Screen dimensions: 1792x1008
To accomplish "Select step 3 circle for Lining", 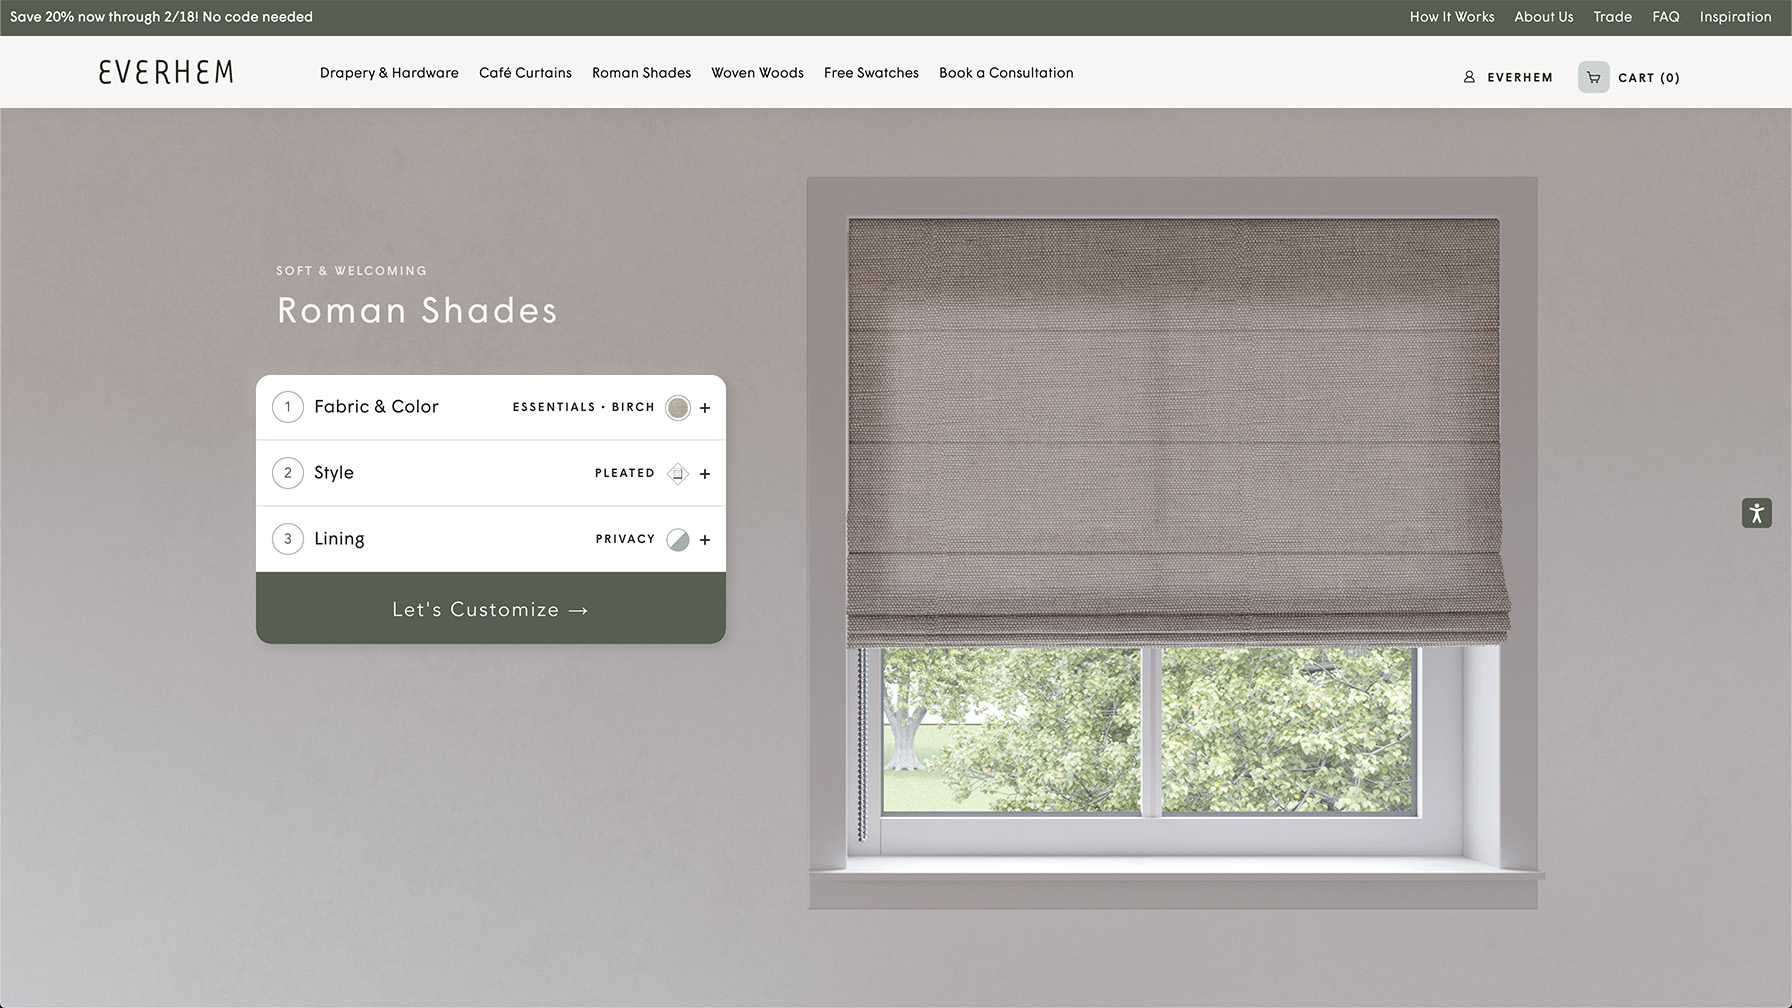I will click(x=288, y=539).
